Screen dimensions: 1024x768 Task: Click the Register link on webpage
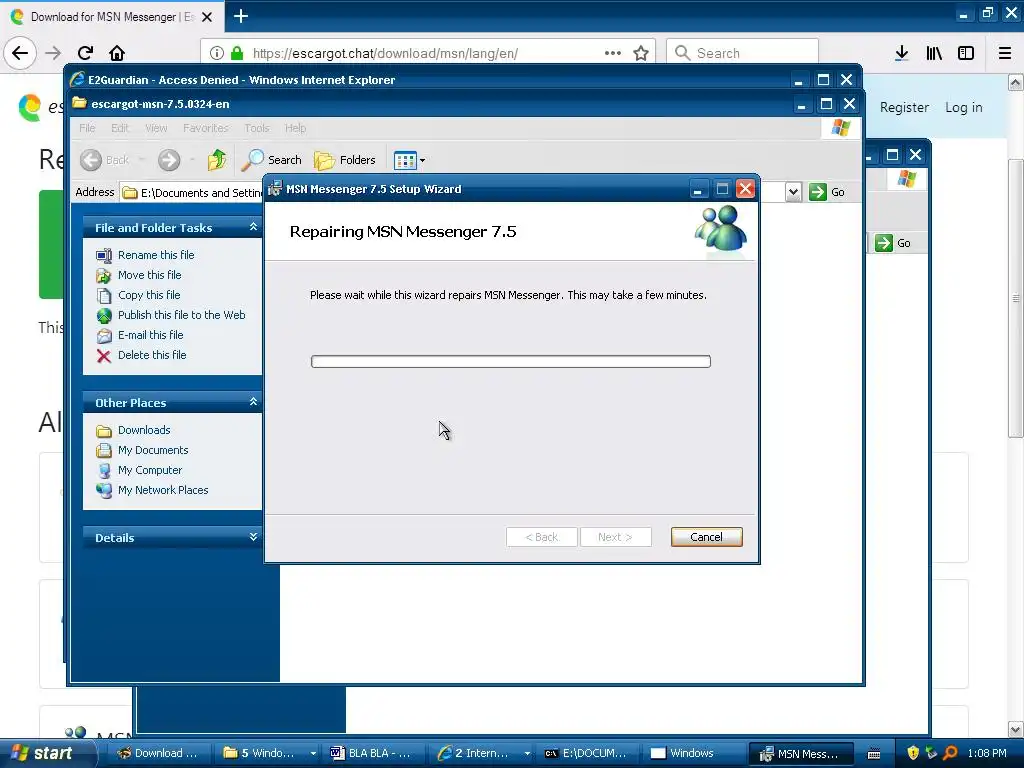904,107
